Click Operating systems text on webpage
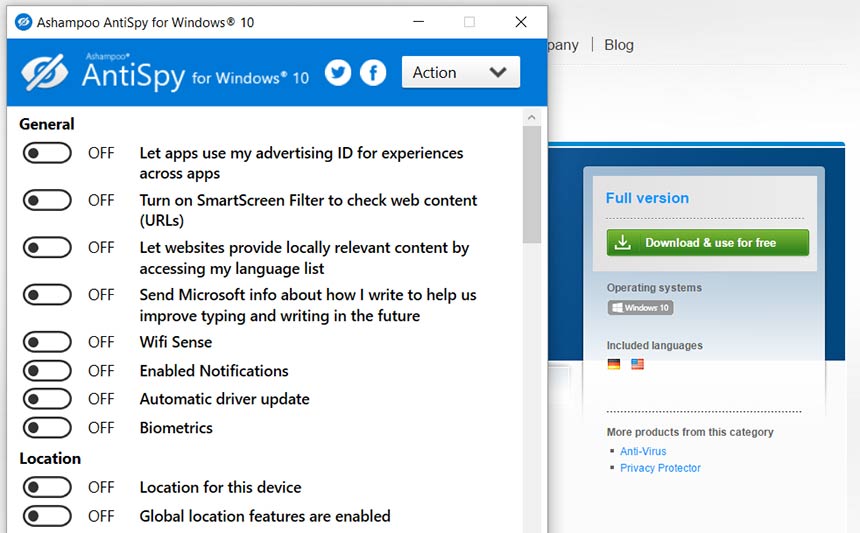This screenshot has width=860, height=533. pyautogui.click(x=654, y=287)
